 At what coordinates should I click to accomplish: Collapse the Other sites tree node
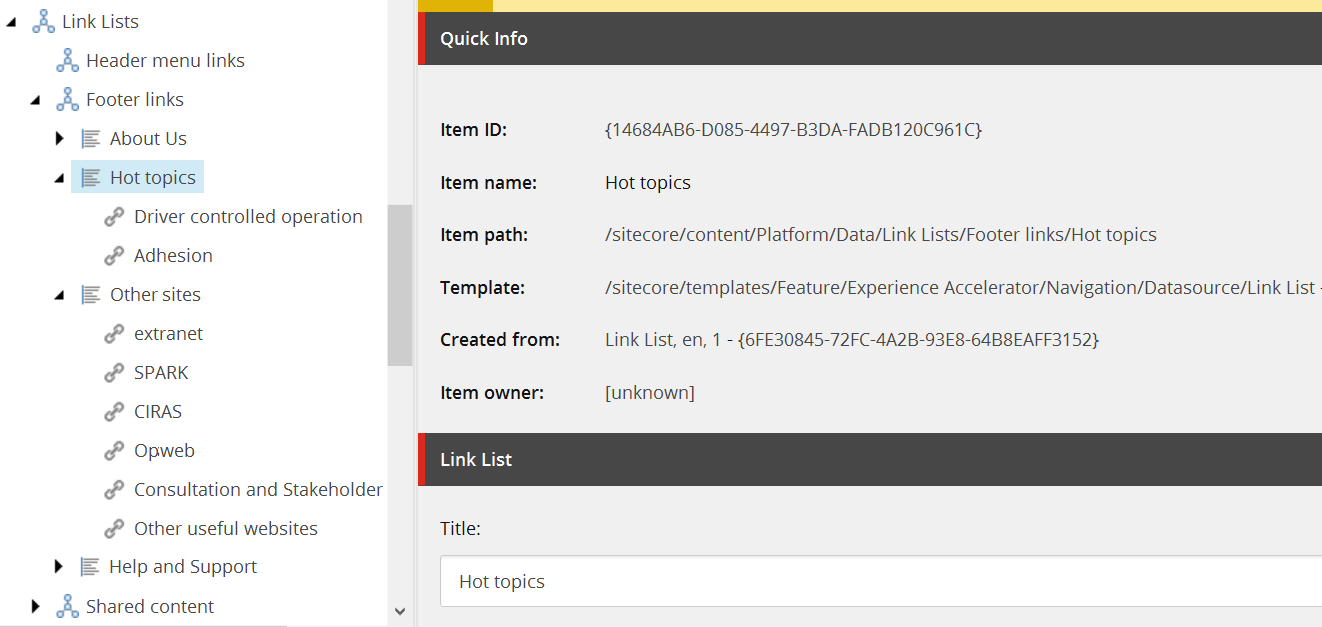pyautogui.click(x=60, y=295)
